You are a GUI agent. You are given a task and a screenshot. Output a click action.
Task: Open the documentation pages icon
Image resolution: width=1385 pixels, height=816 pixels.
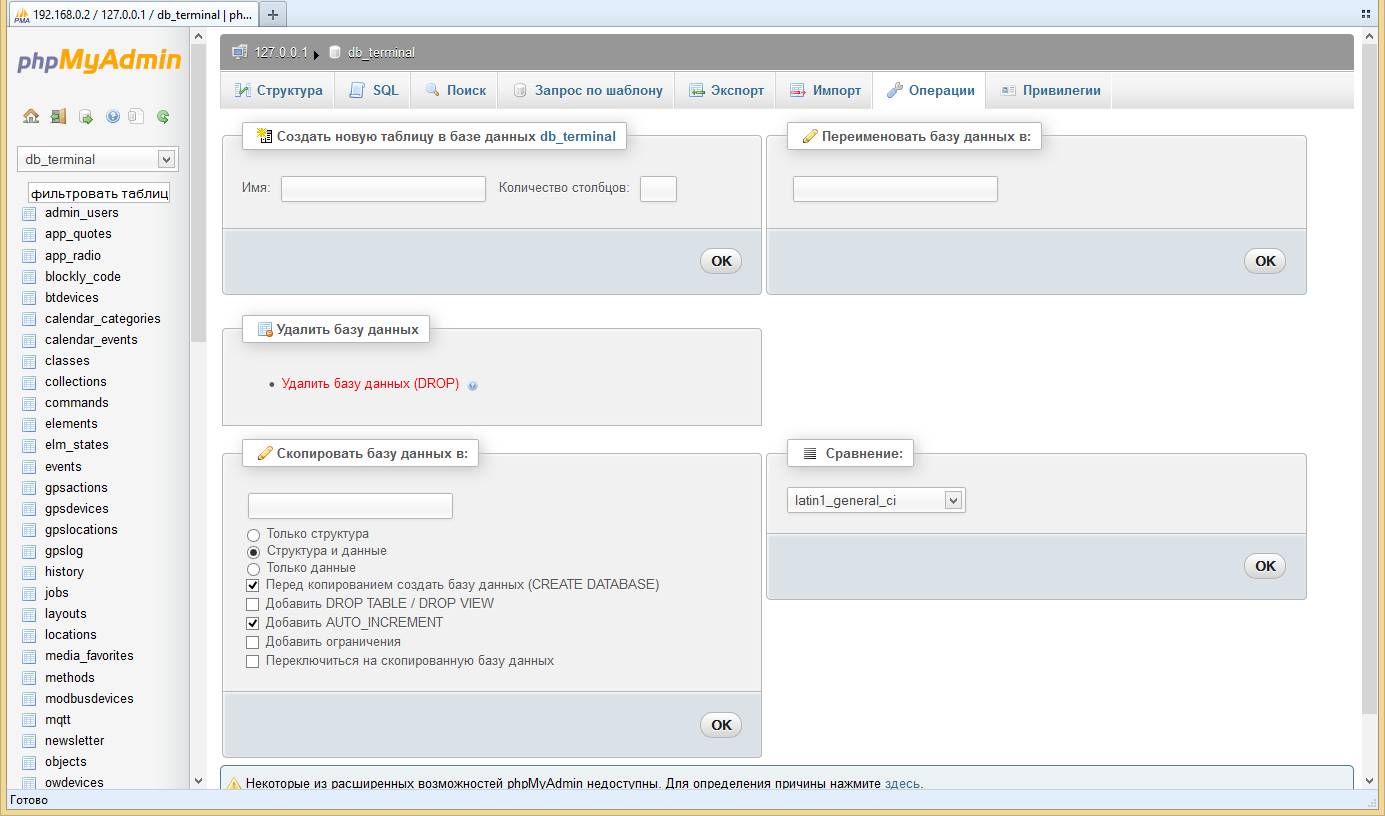tap(137, 116)
